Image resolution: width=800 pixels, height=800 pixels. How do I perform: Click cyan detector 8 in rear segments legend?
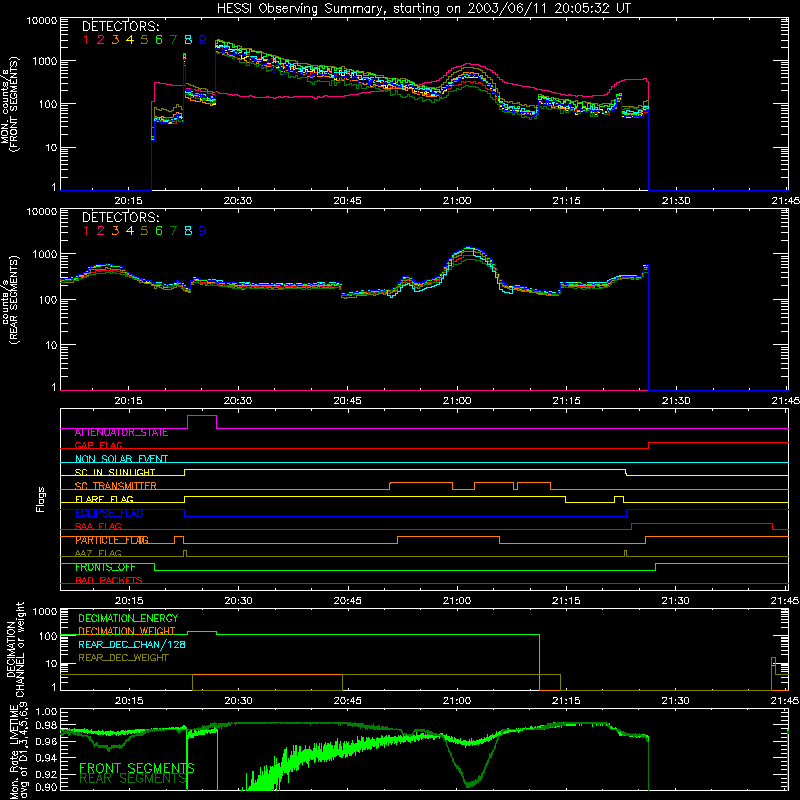[188, 231]
